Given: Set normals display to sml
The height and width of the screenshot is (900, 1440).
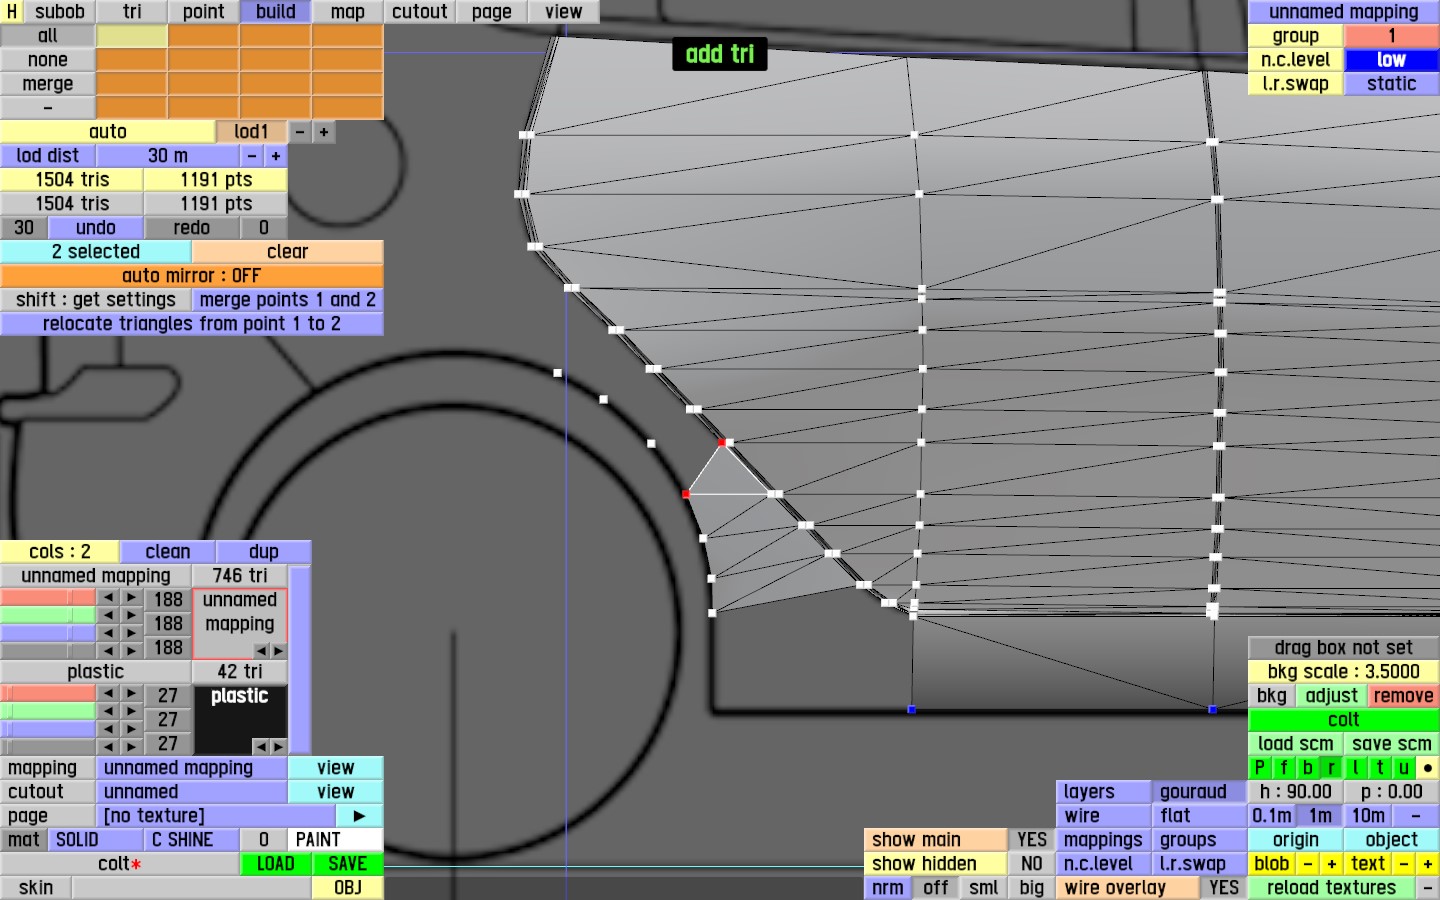Looking at the screenshot, I should (984, 888).
